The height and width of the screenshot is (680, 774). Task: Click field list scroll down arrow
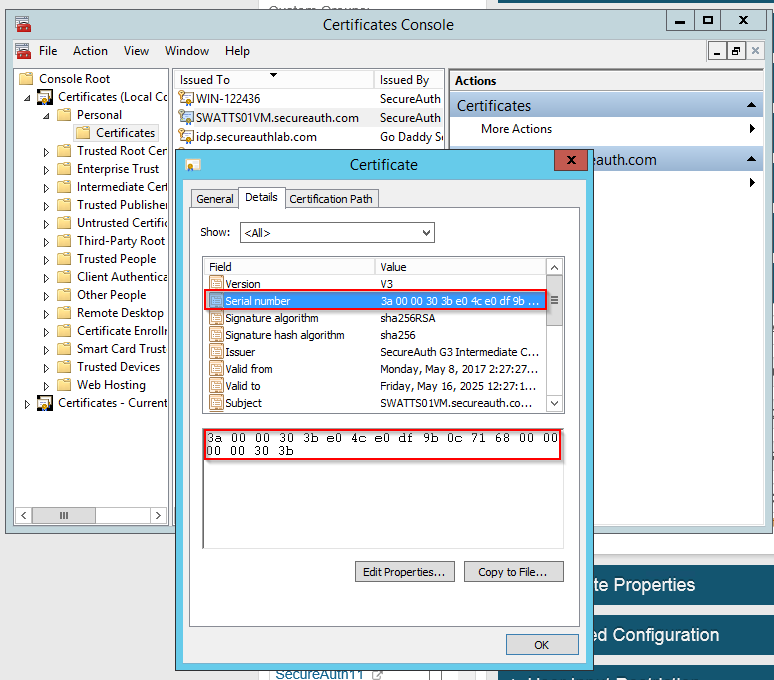pos(554,403)
